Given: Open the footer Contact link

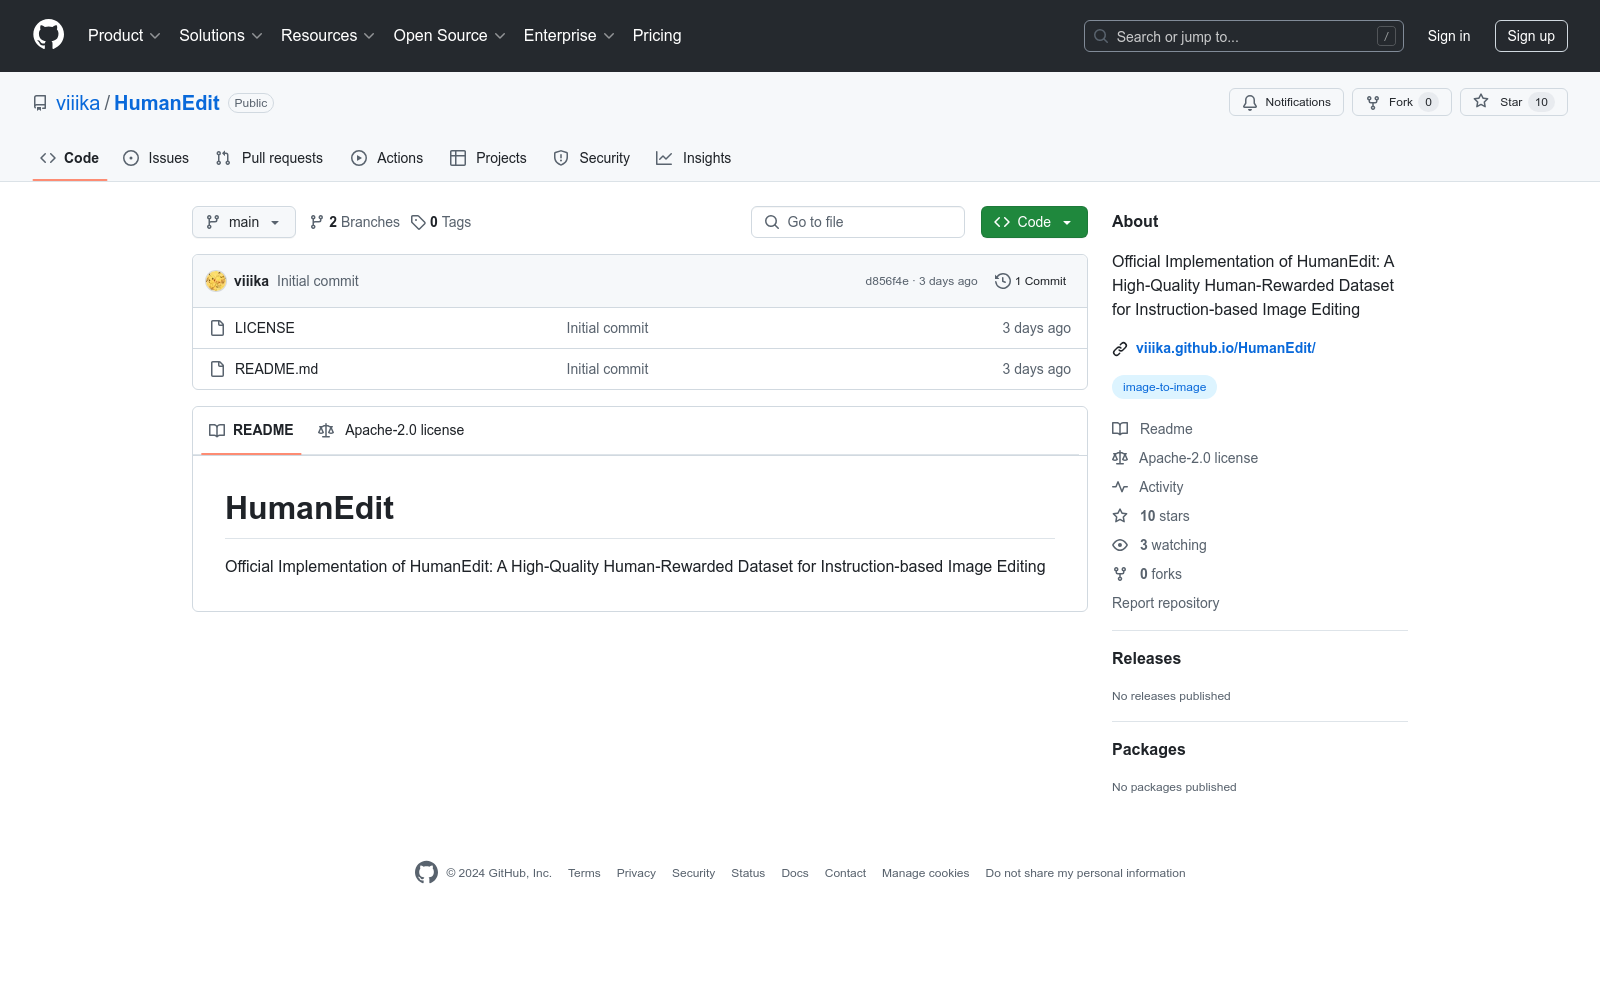Looking at the screenshot, I should pos(845,873).
